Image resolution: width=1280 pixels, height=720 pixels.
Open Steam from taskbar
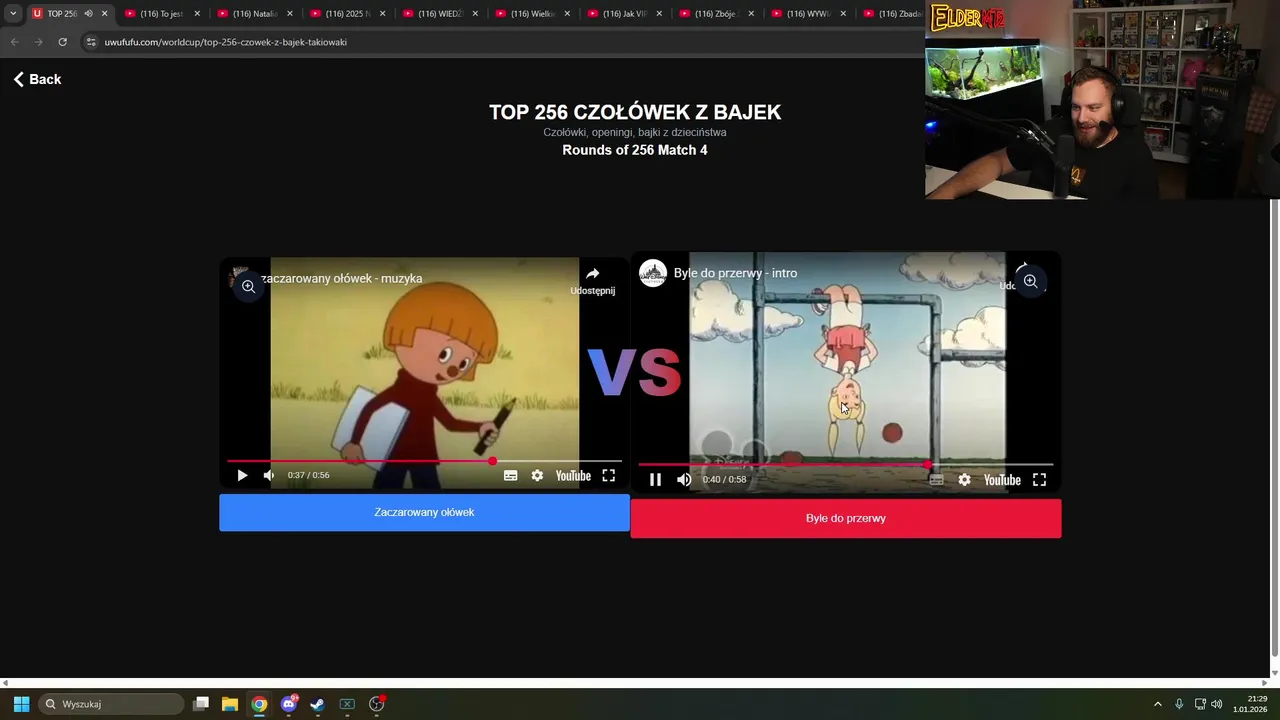point(318,704)
